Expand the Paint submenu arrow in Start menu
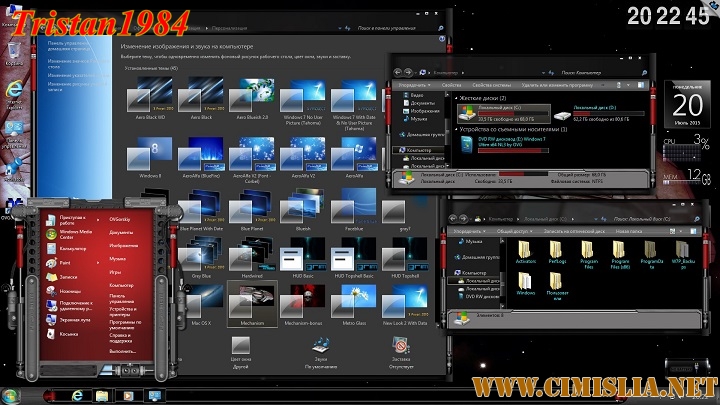Screen dimensions: 720x405 tap(97, 261)
